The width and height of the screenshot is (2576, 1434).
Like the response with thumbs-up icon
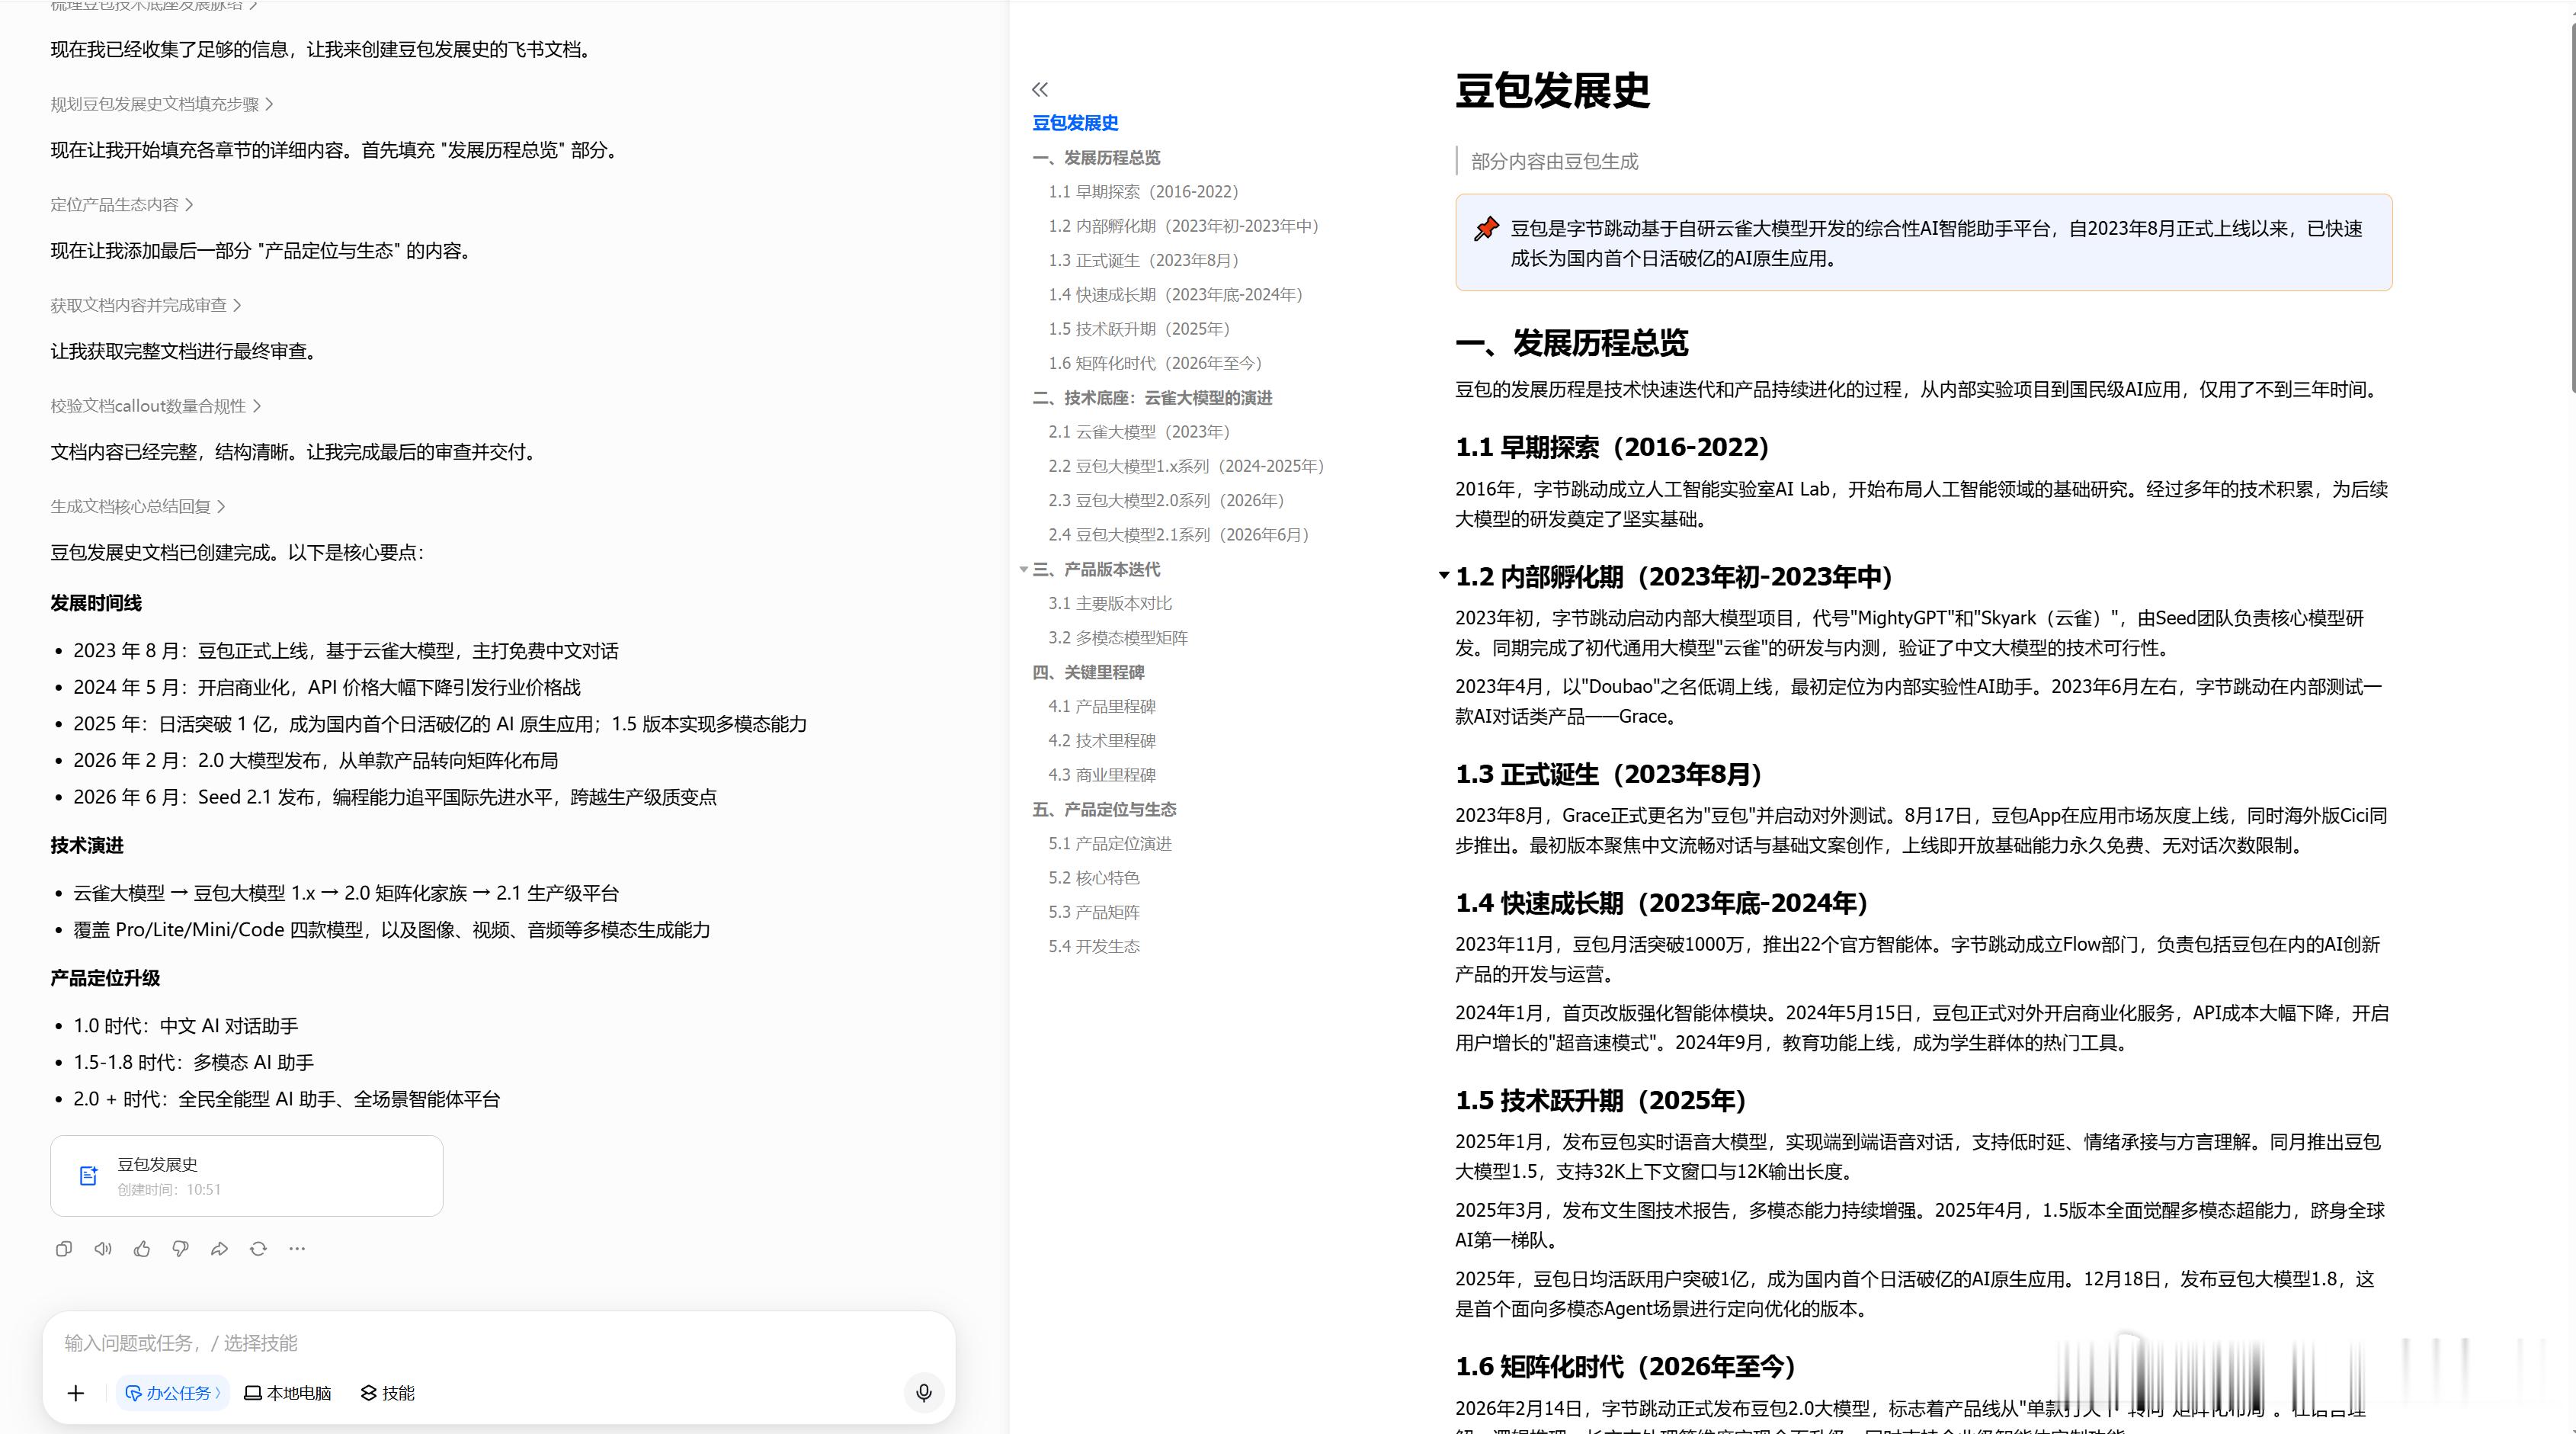(x=142, y=1248)
